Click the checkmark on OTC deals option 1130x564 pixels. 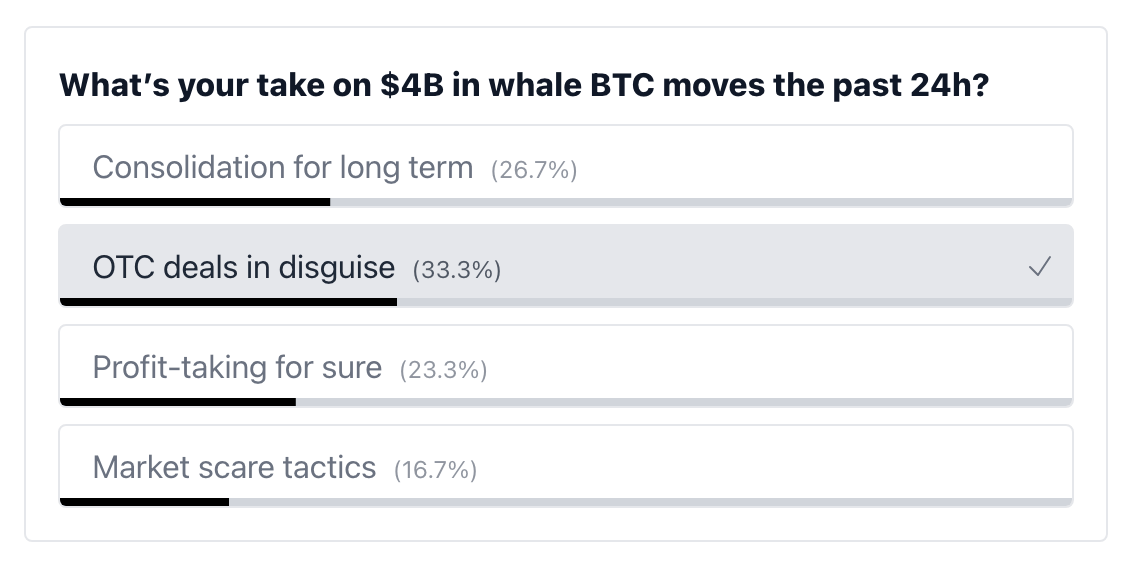[x=1039, y=267]
